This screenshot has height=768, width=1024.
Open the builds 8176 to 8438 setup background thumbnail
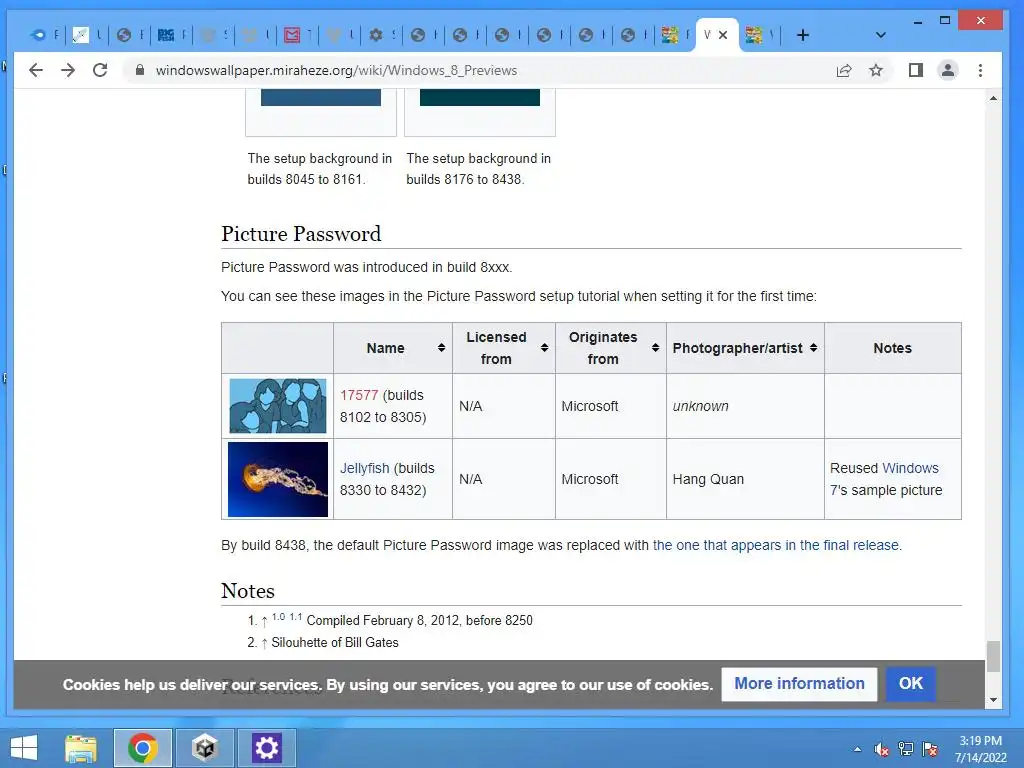[480, 97]
